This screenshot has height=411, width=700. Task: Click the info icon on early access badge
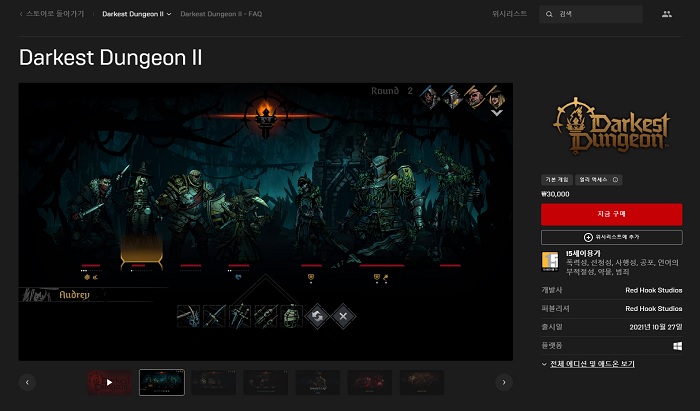pos(615,180)
